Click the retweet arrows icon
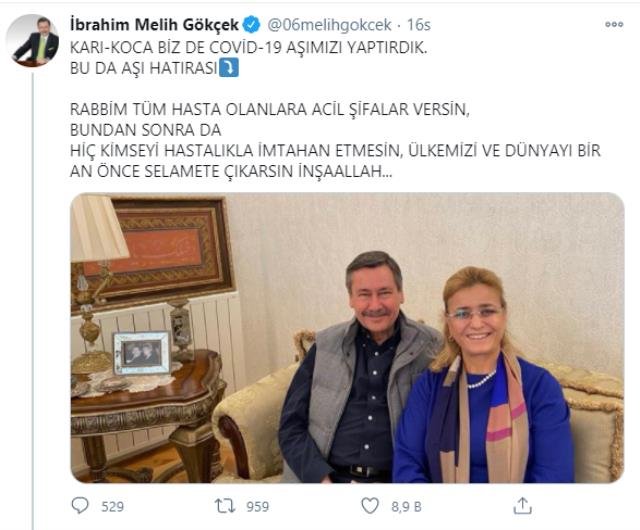The image size is (640, 530). pyautogui.click(x=225, y=506)
